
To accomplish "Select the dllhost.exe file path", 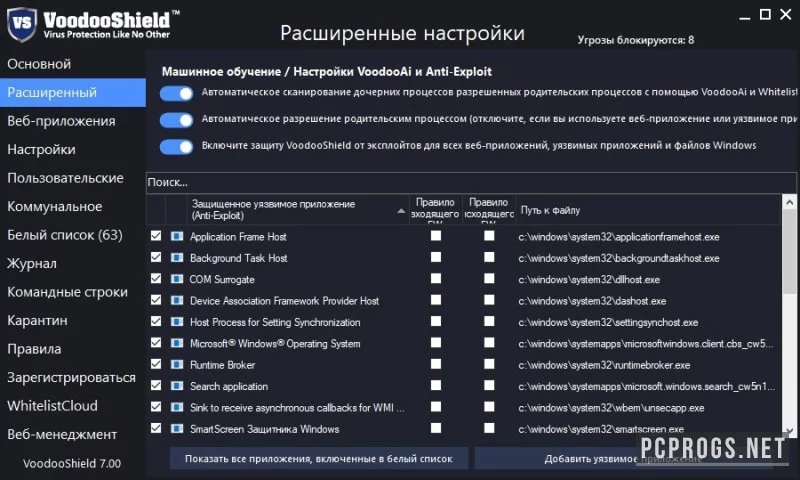I will click(x=589, y=280).
